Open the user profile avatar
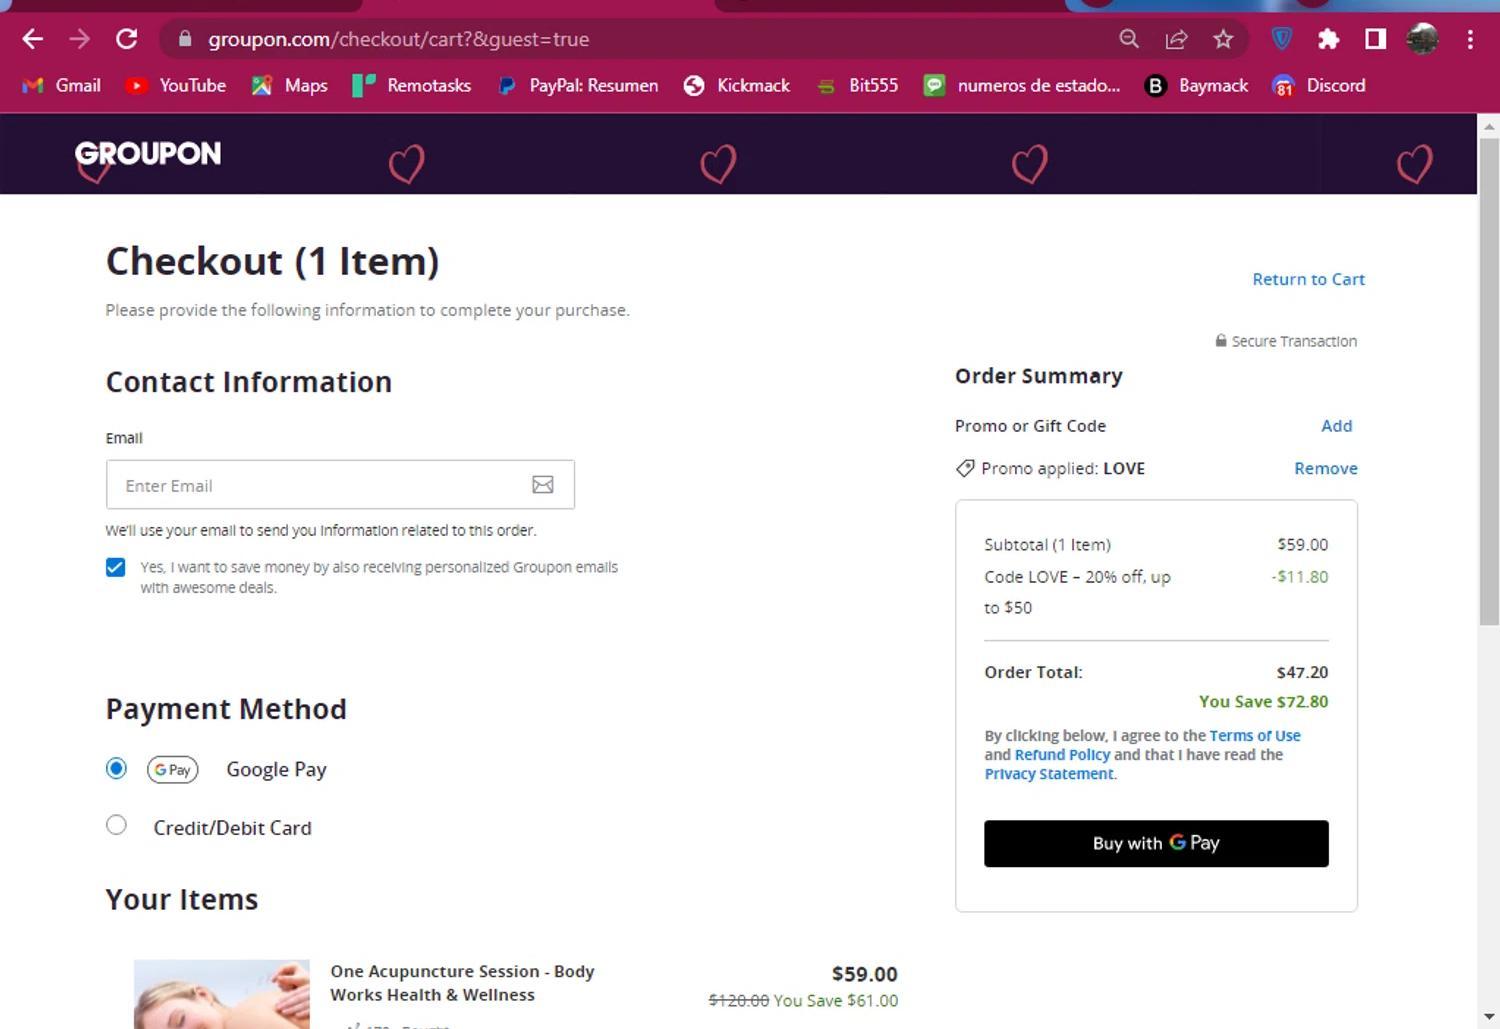 [x=1422, y=39]
